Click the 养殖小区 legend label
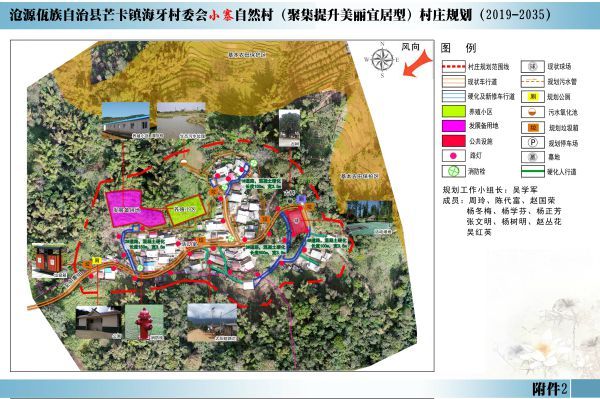The width and height of the screenshot is (600, 399). pos(481,112)
